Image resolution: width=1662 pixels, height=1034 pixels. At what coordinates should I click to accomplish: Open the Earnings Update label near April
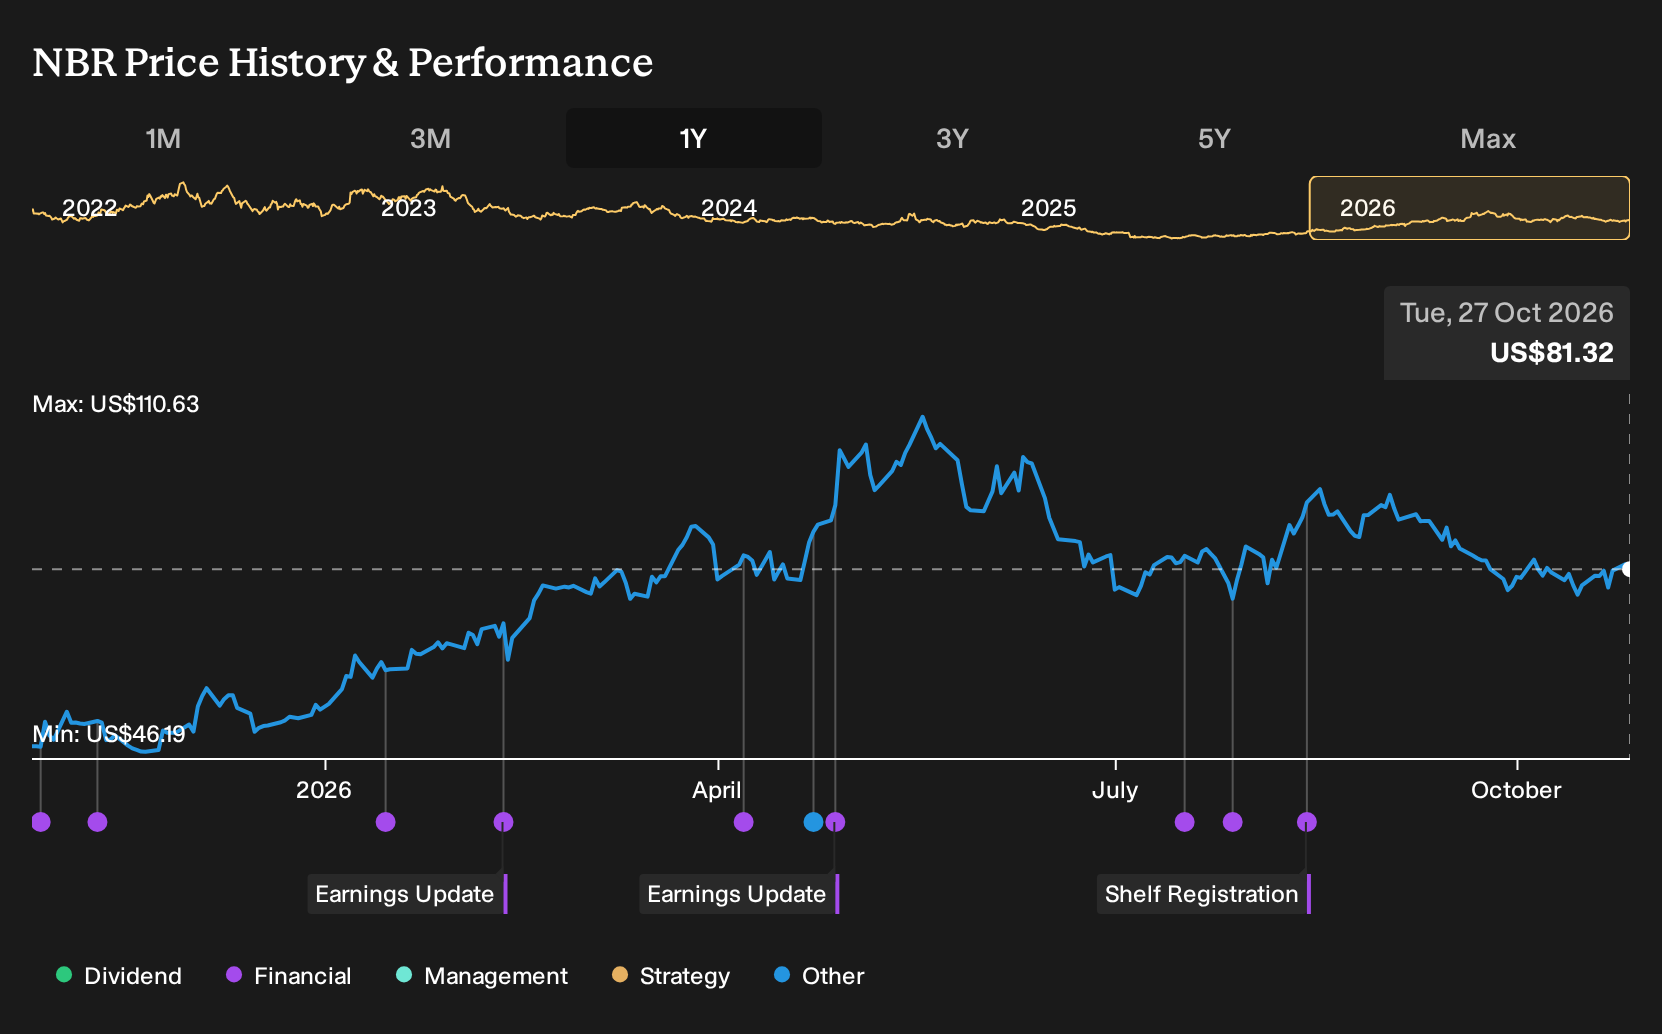pyautogui.click(x=739, y=894)
